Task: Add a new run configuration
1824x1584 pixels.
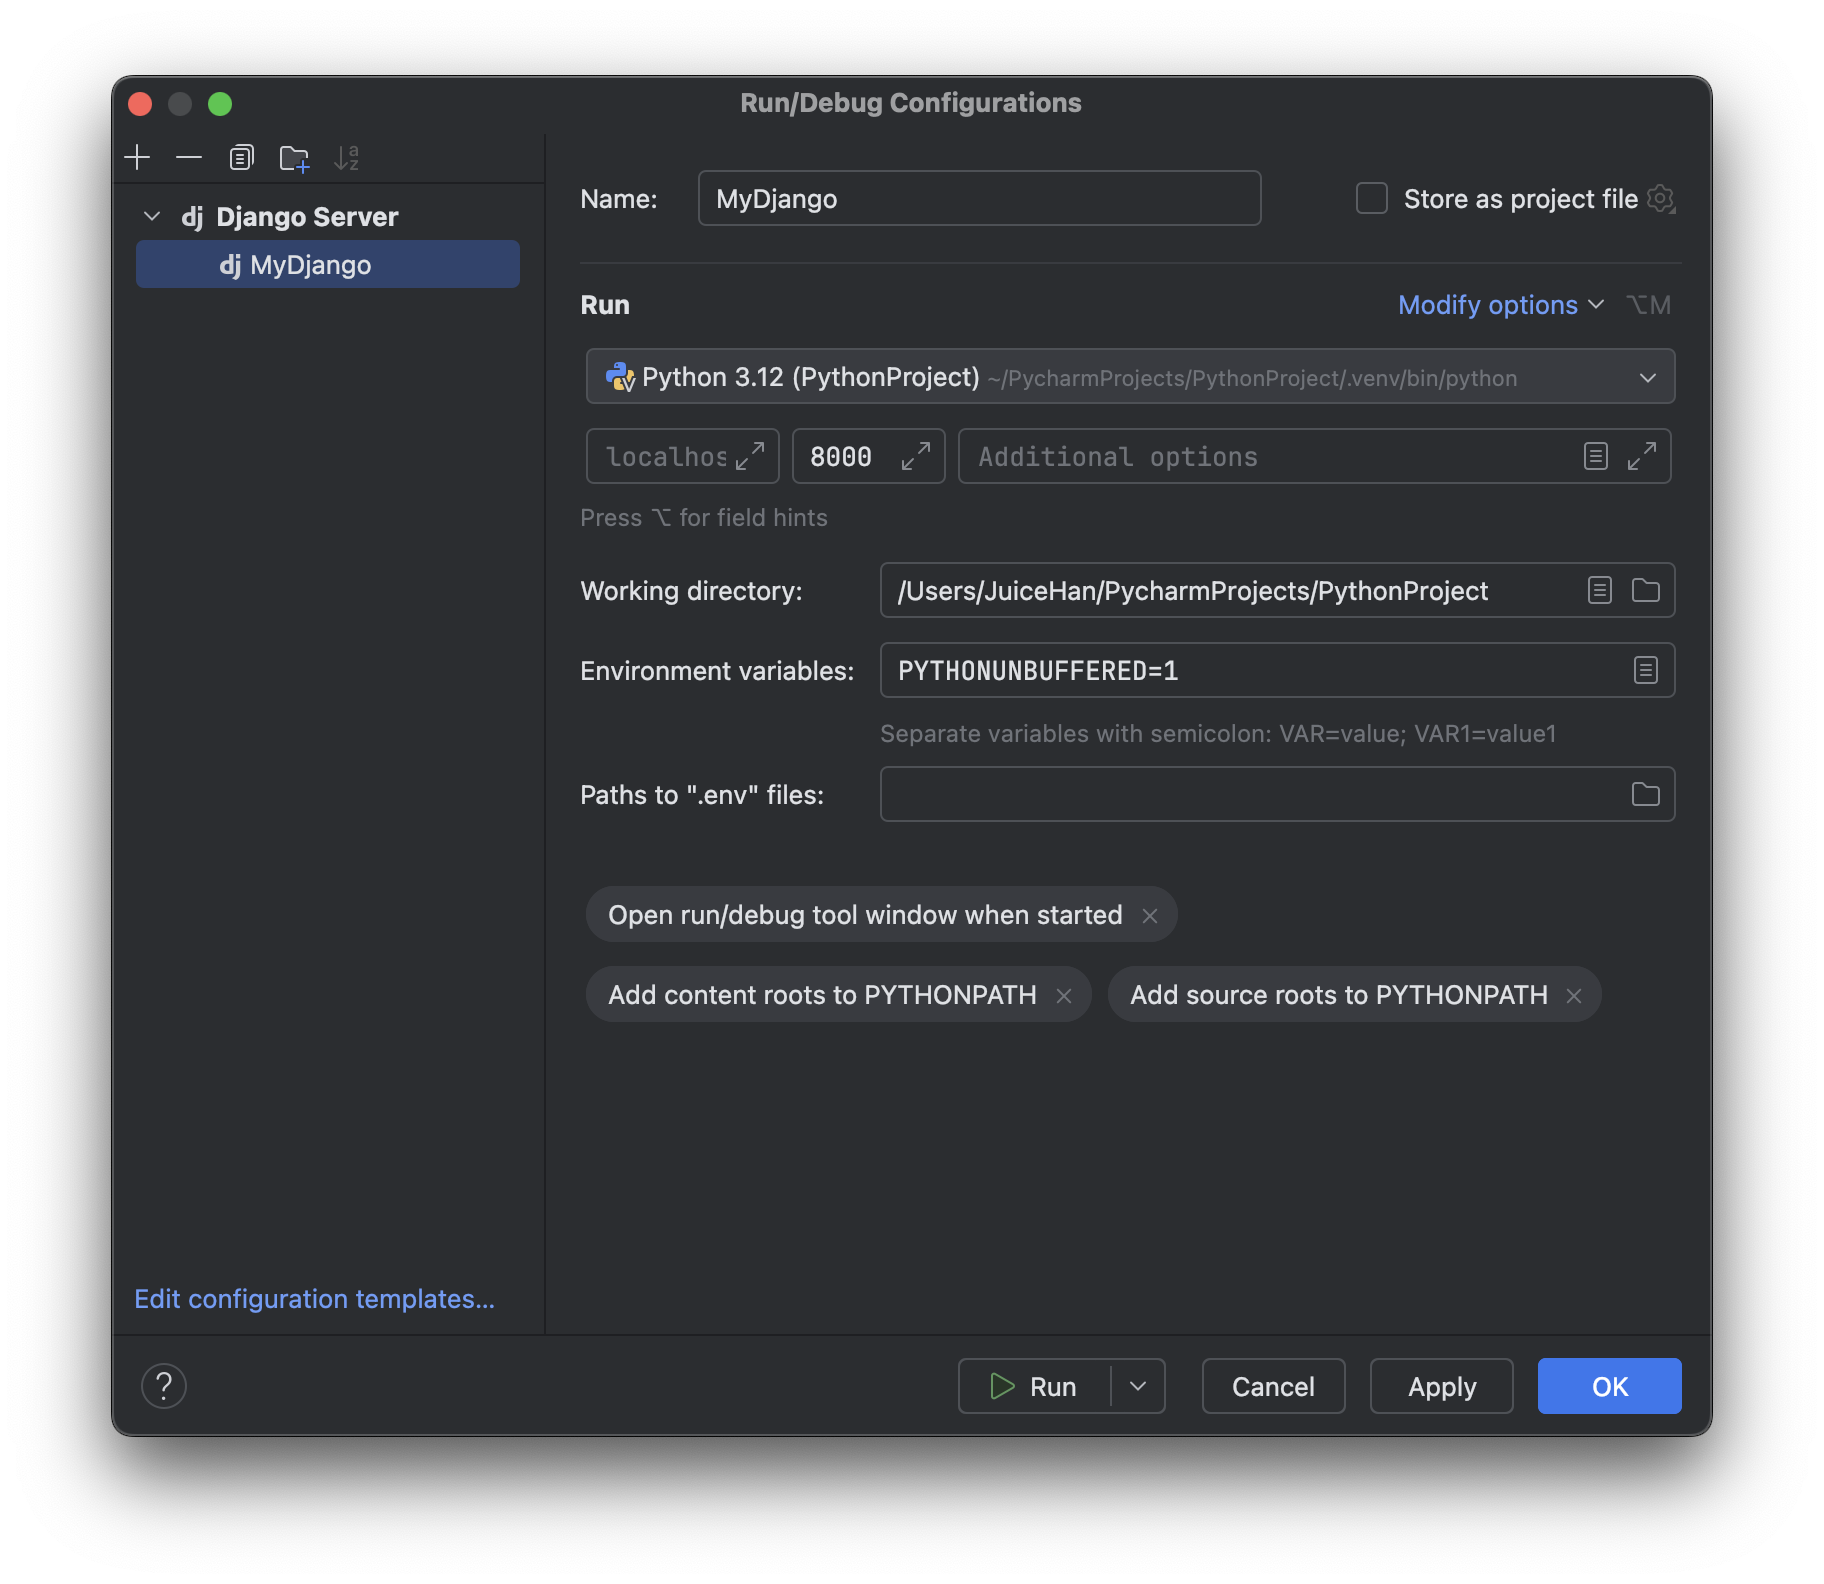Action: click(137, 157)
